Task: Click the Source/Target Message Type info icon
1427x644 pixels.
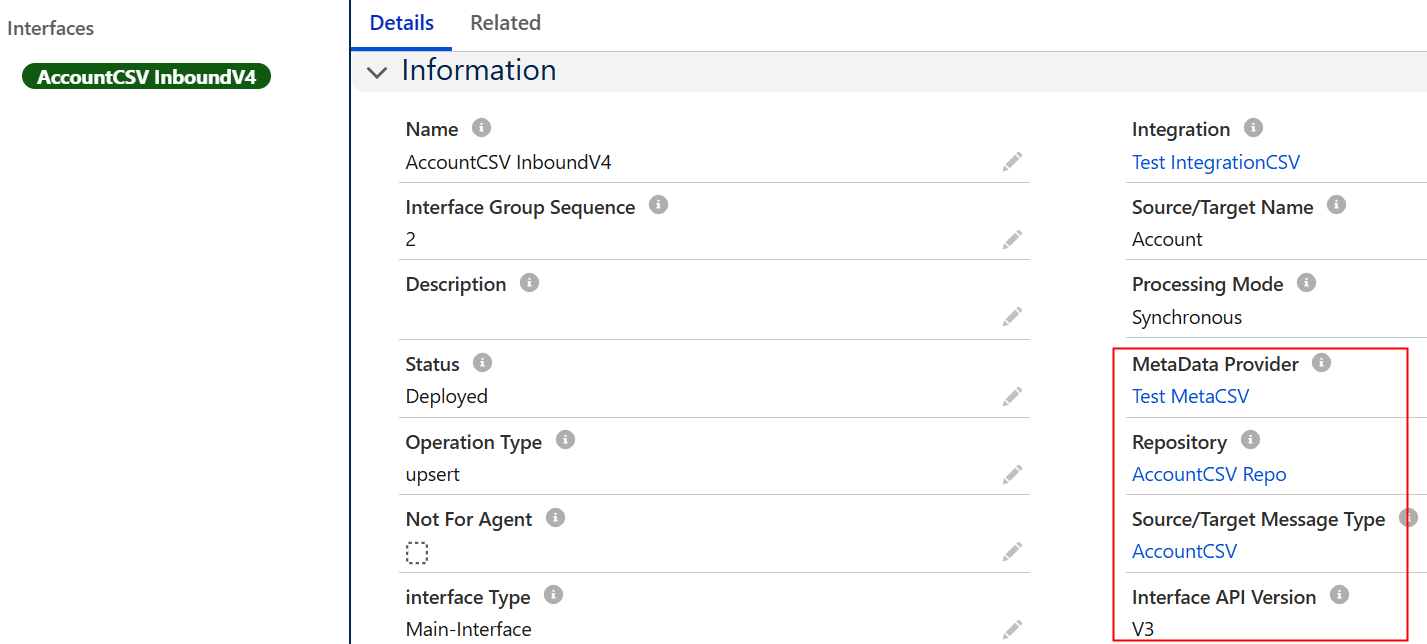Action: click(x=1408, y=518)
